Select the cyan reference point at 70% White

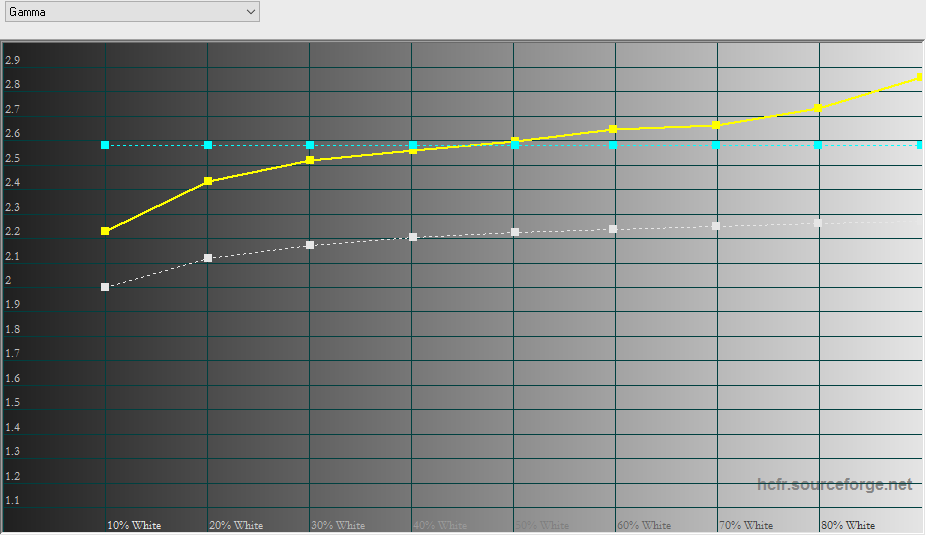716,145
